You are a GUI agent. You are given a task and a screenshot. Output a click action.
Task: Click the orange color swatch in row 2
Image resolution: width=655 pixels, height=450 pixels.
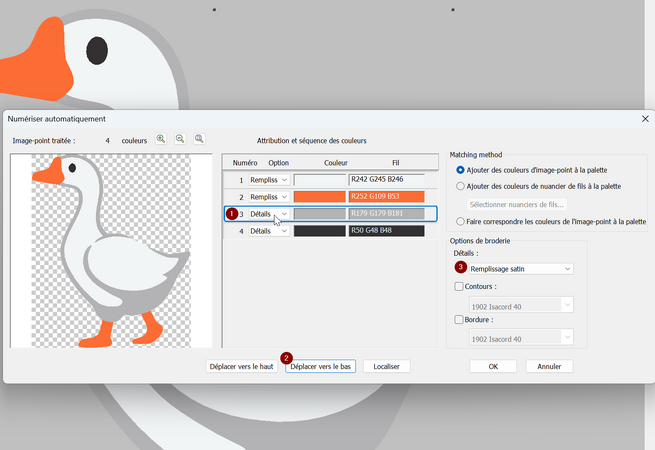click(319, 197)
